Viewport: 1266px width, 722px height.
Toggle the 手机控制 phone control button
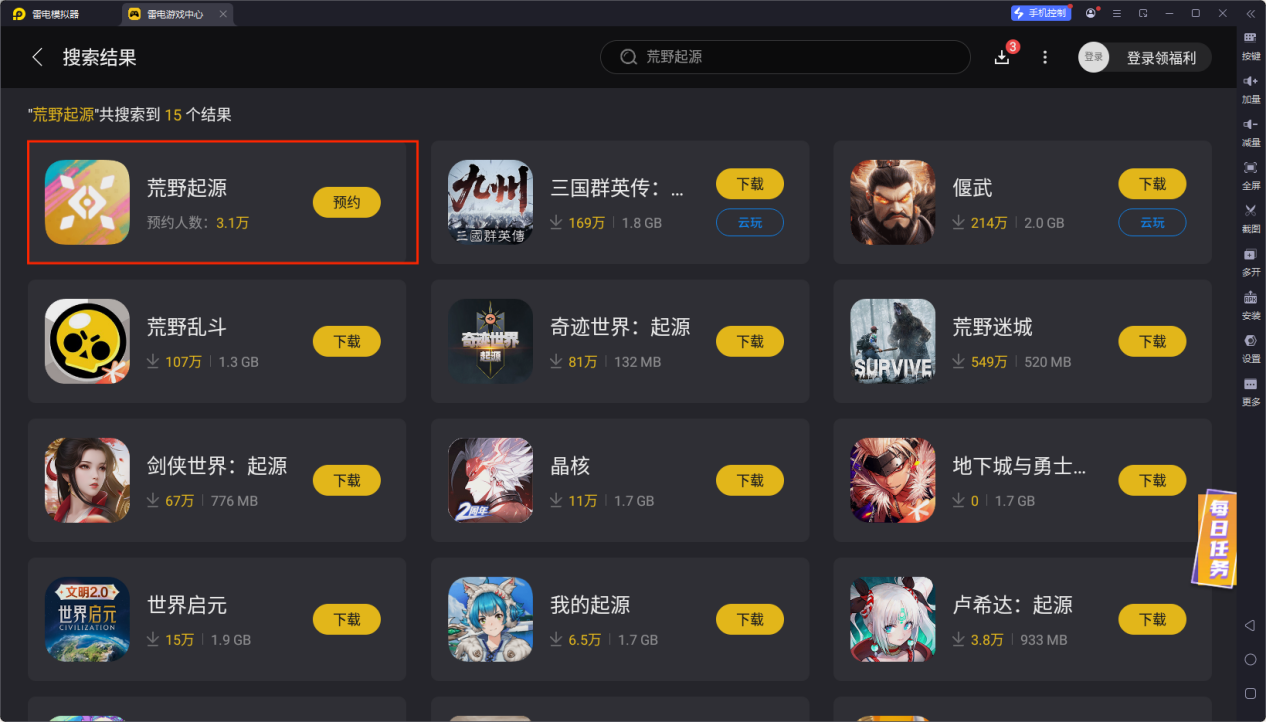coord(1040,13)
